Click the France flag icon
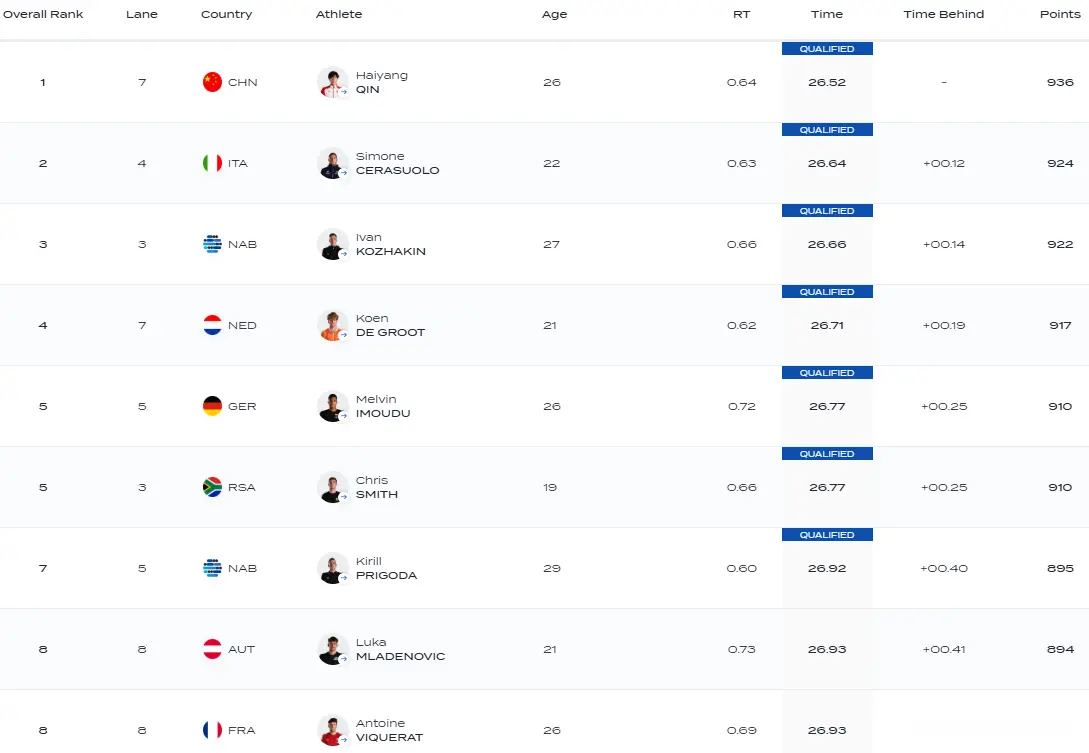 pyautogui.click(x=213, y=730)
